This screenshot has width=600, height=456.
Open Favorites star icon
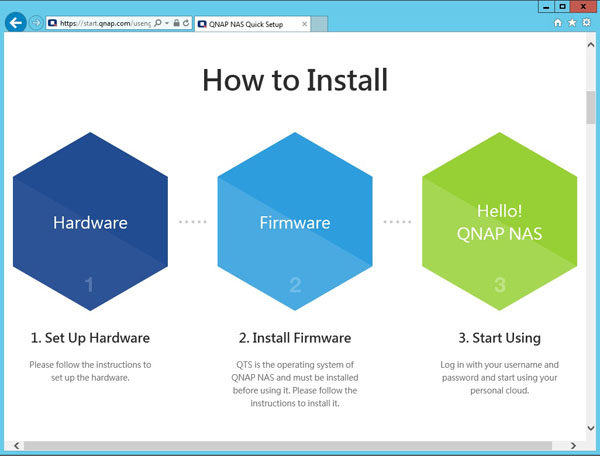[x=572, y=23]
